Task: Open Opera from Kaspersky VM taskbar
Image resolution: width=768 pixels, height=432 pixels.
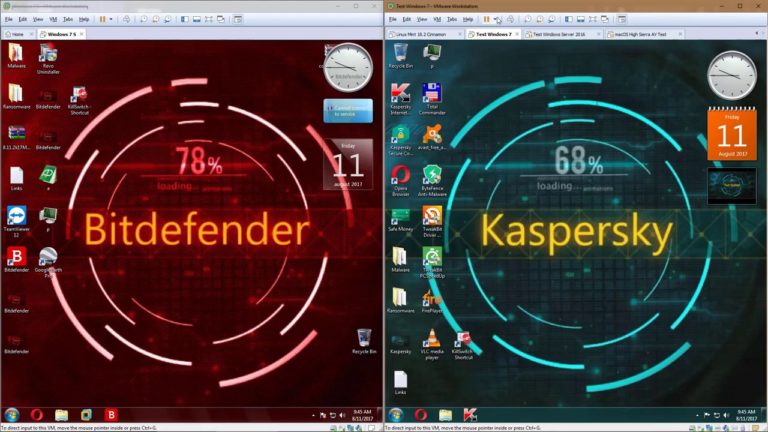Action: (x=420, y=415)
